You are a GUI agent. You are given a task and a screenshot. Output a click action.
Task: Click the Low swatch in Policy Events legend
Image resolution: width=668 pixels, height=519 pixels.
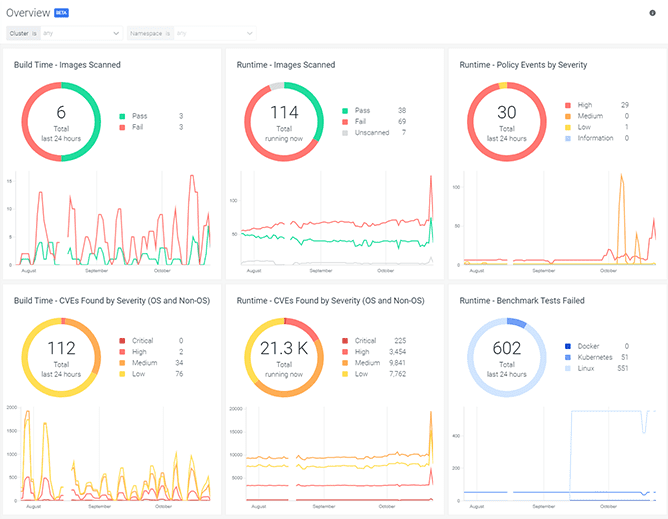[568, 127]
